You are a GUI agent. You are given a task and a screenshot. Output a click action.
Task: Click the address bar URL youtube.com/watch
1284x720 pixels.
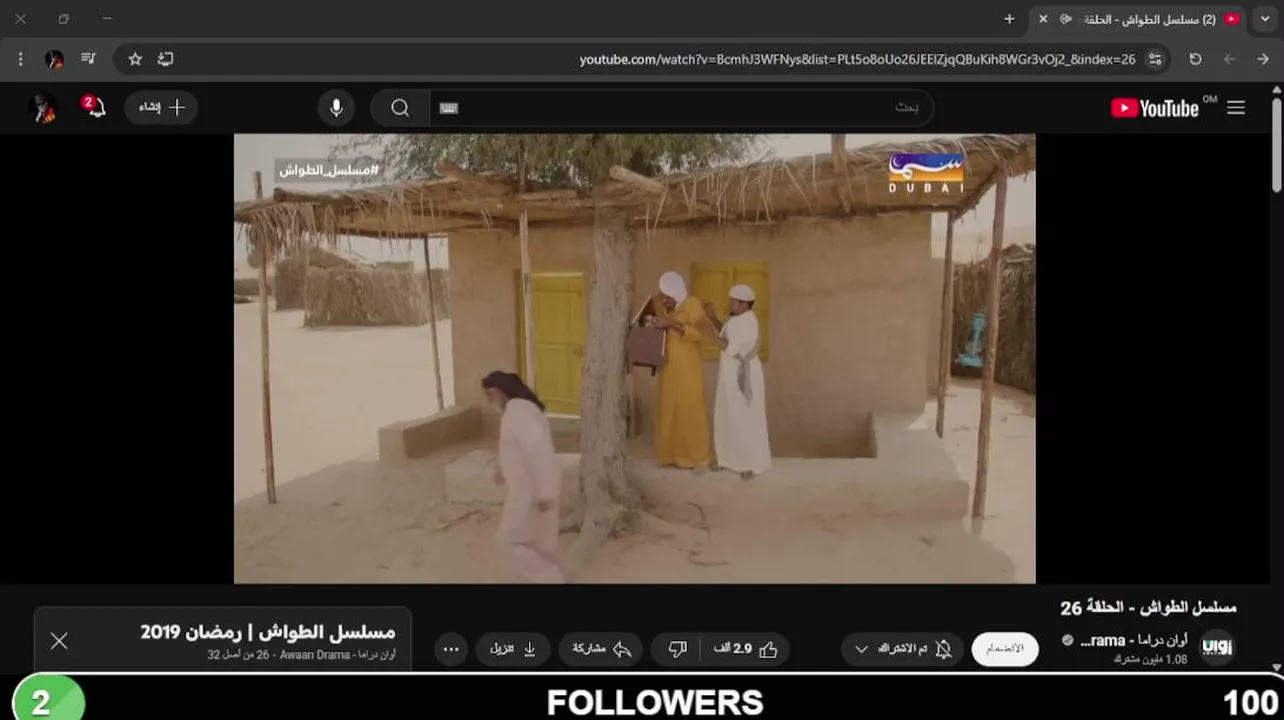(x=857, y=59)
